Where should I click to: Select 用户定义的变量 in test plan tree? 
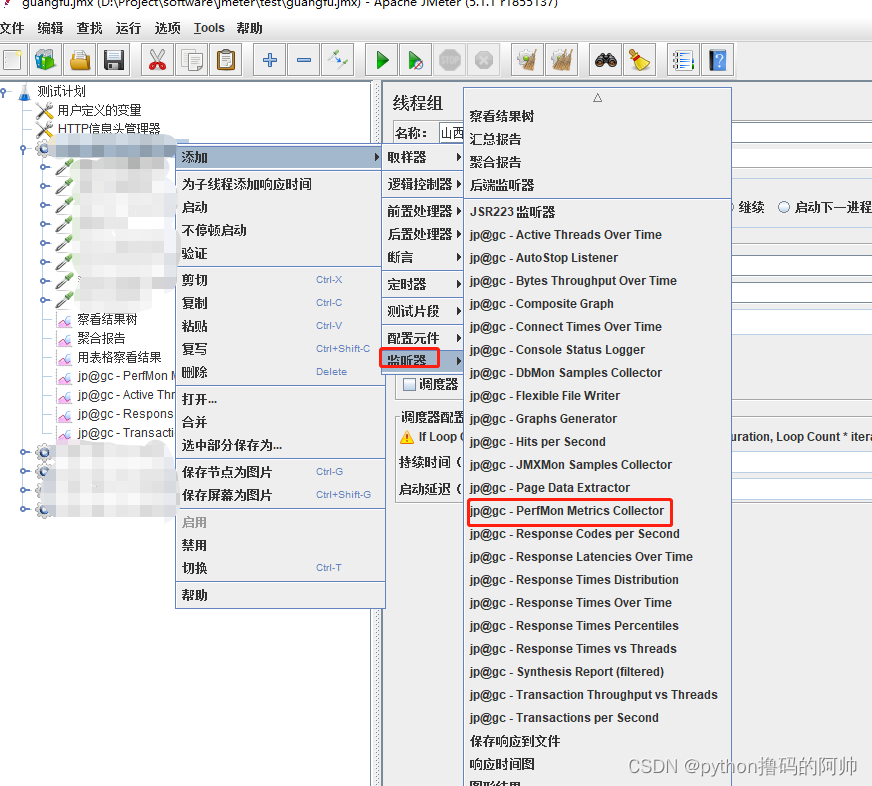coord(99,110)
